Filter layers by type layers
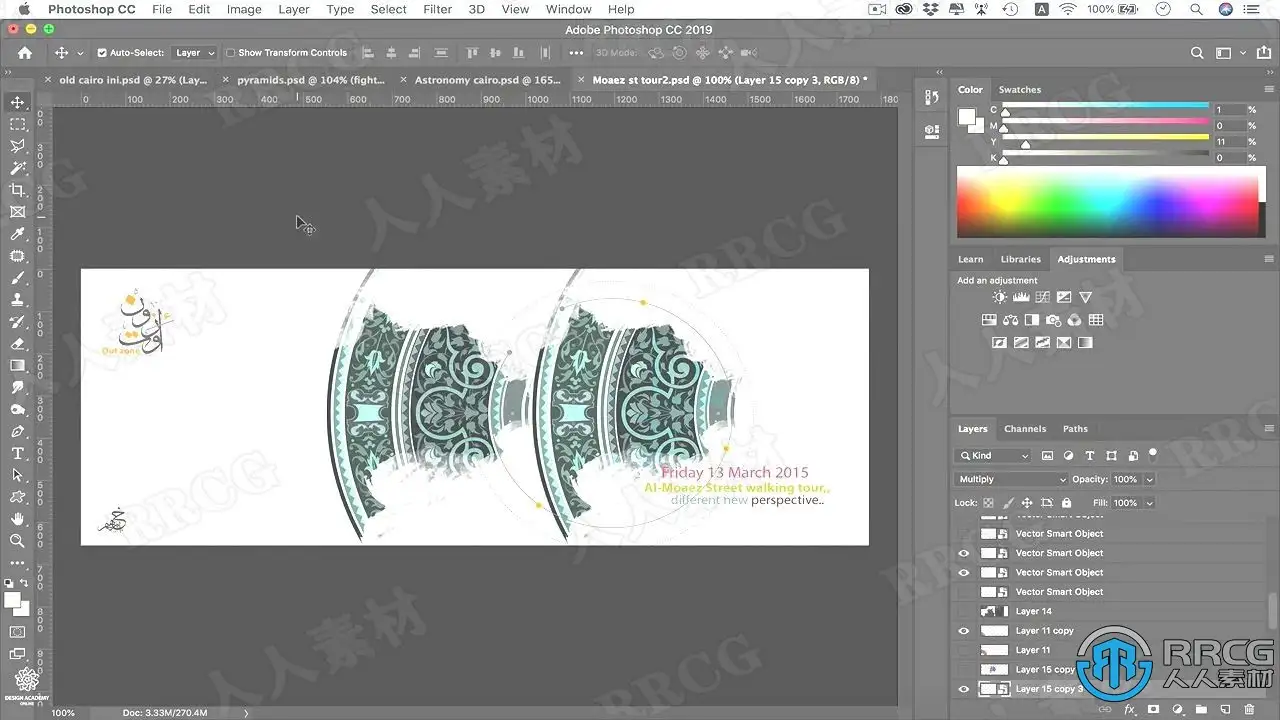 pyautogui.click(x=1089, y=456)
